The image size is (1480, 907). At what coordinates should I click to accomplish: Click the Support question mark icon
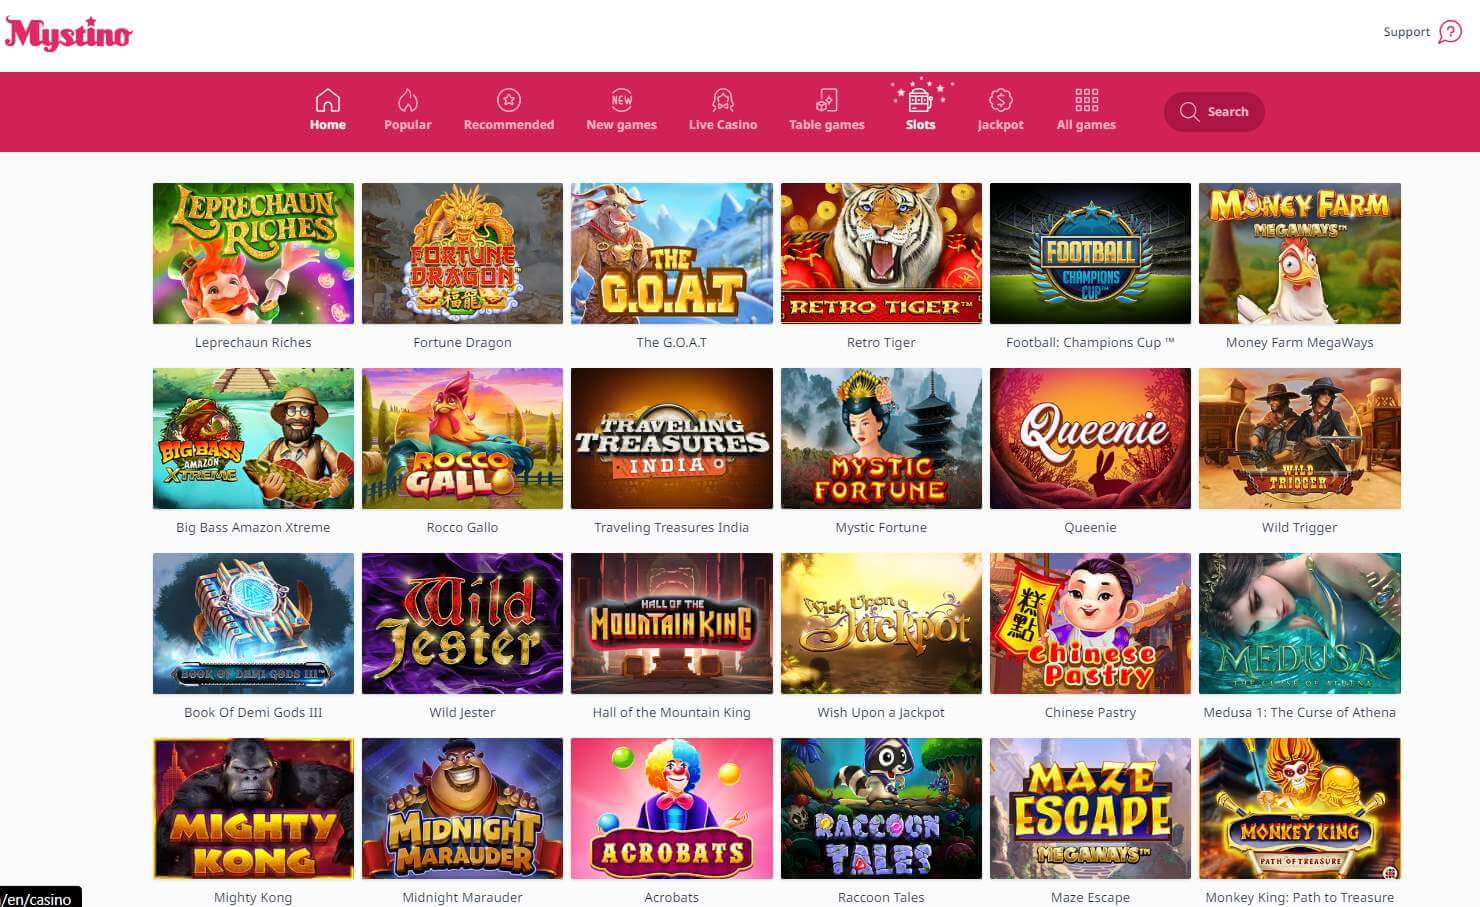1449,32
